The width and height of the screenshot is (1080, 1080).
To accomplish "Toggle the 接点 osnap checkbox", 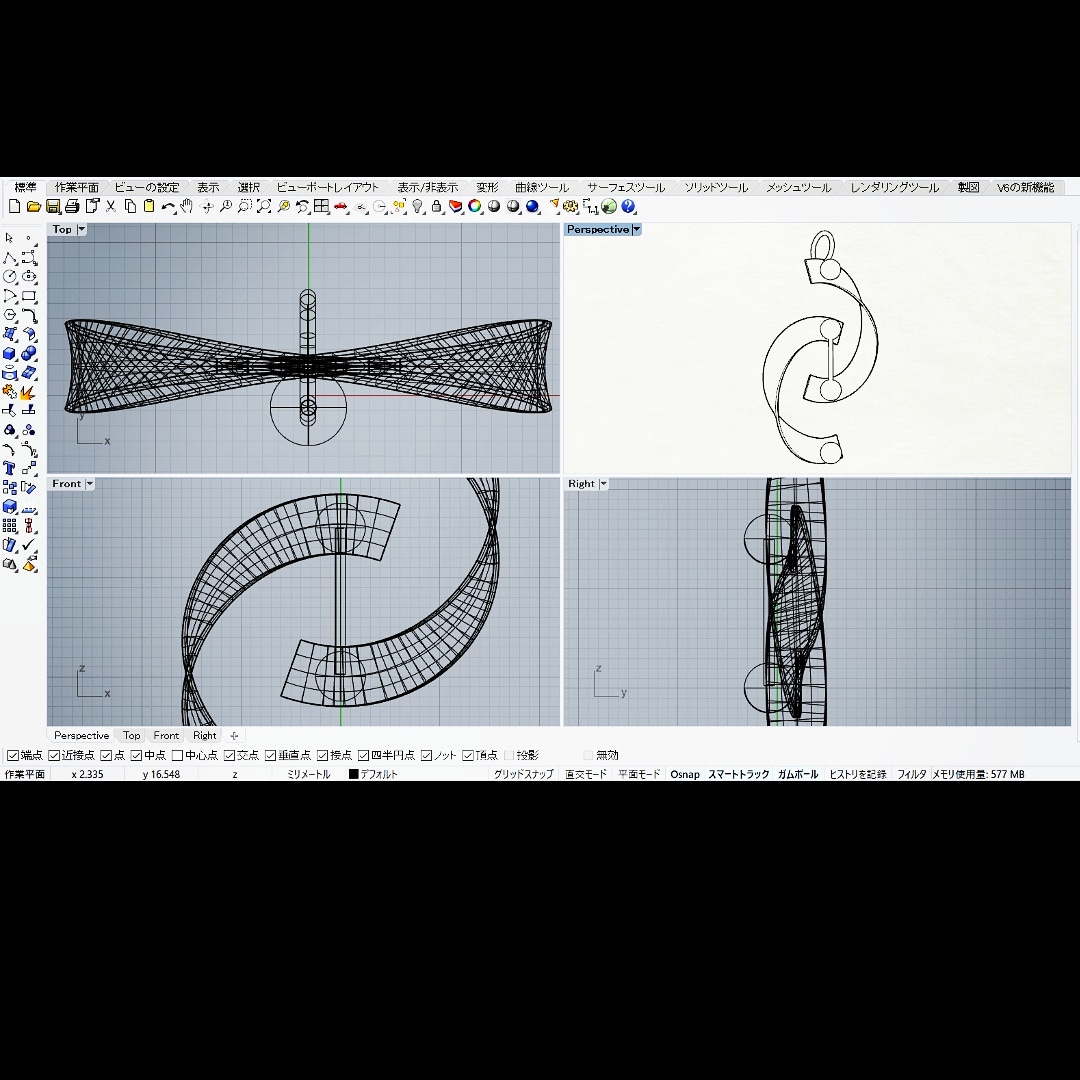I will (x=322, y=756).
